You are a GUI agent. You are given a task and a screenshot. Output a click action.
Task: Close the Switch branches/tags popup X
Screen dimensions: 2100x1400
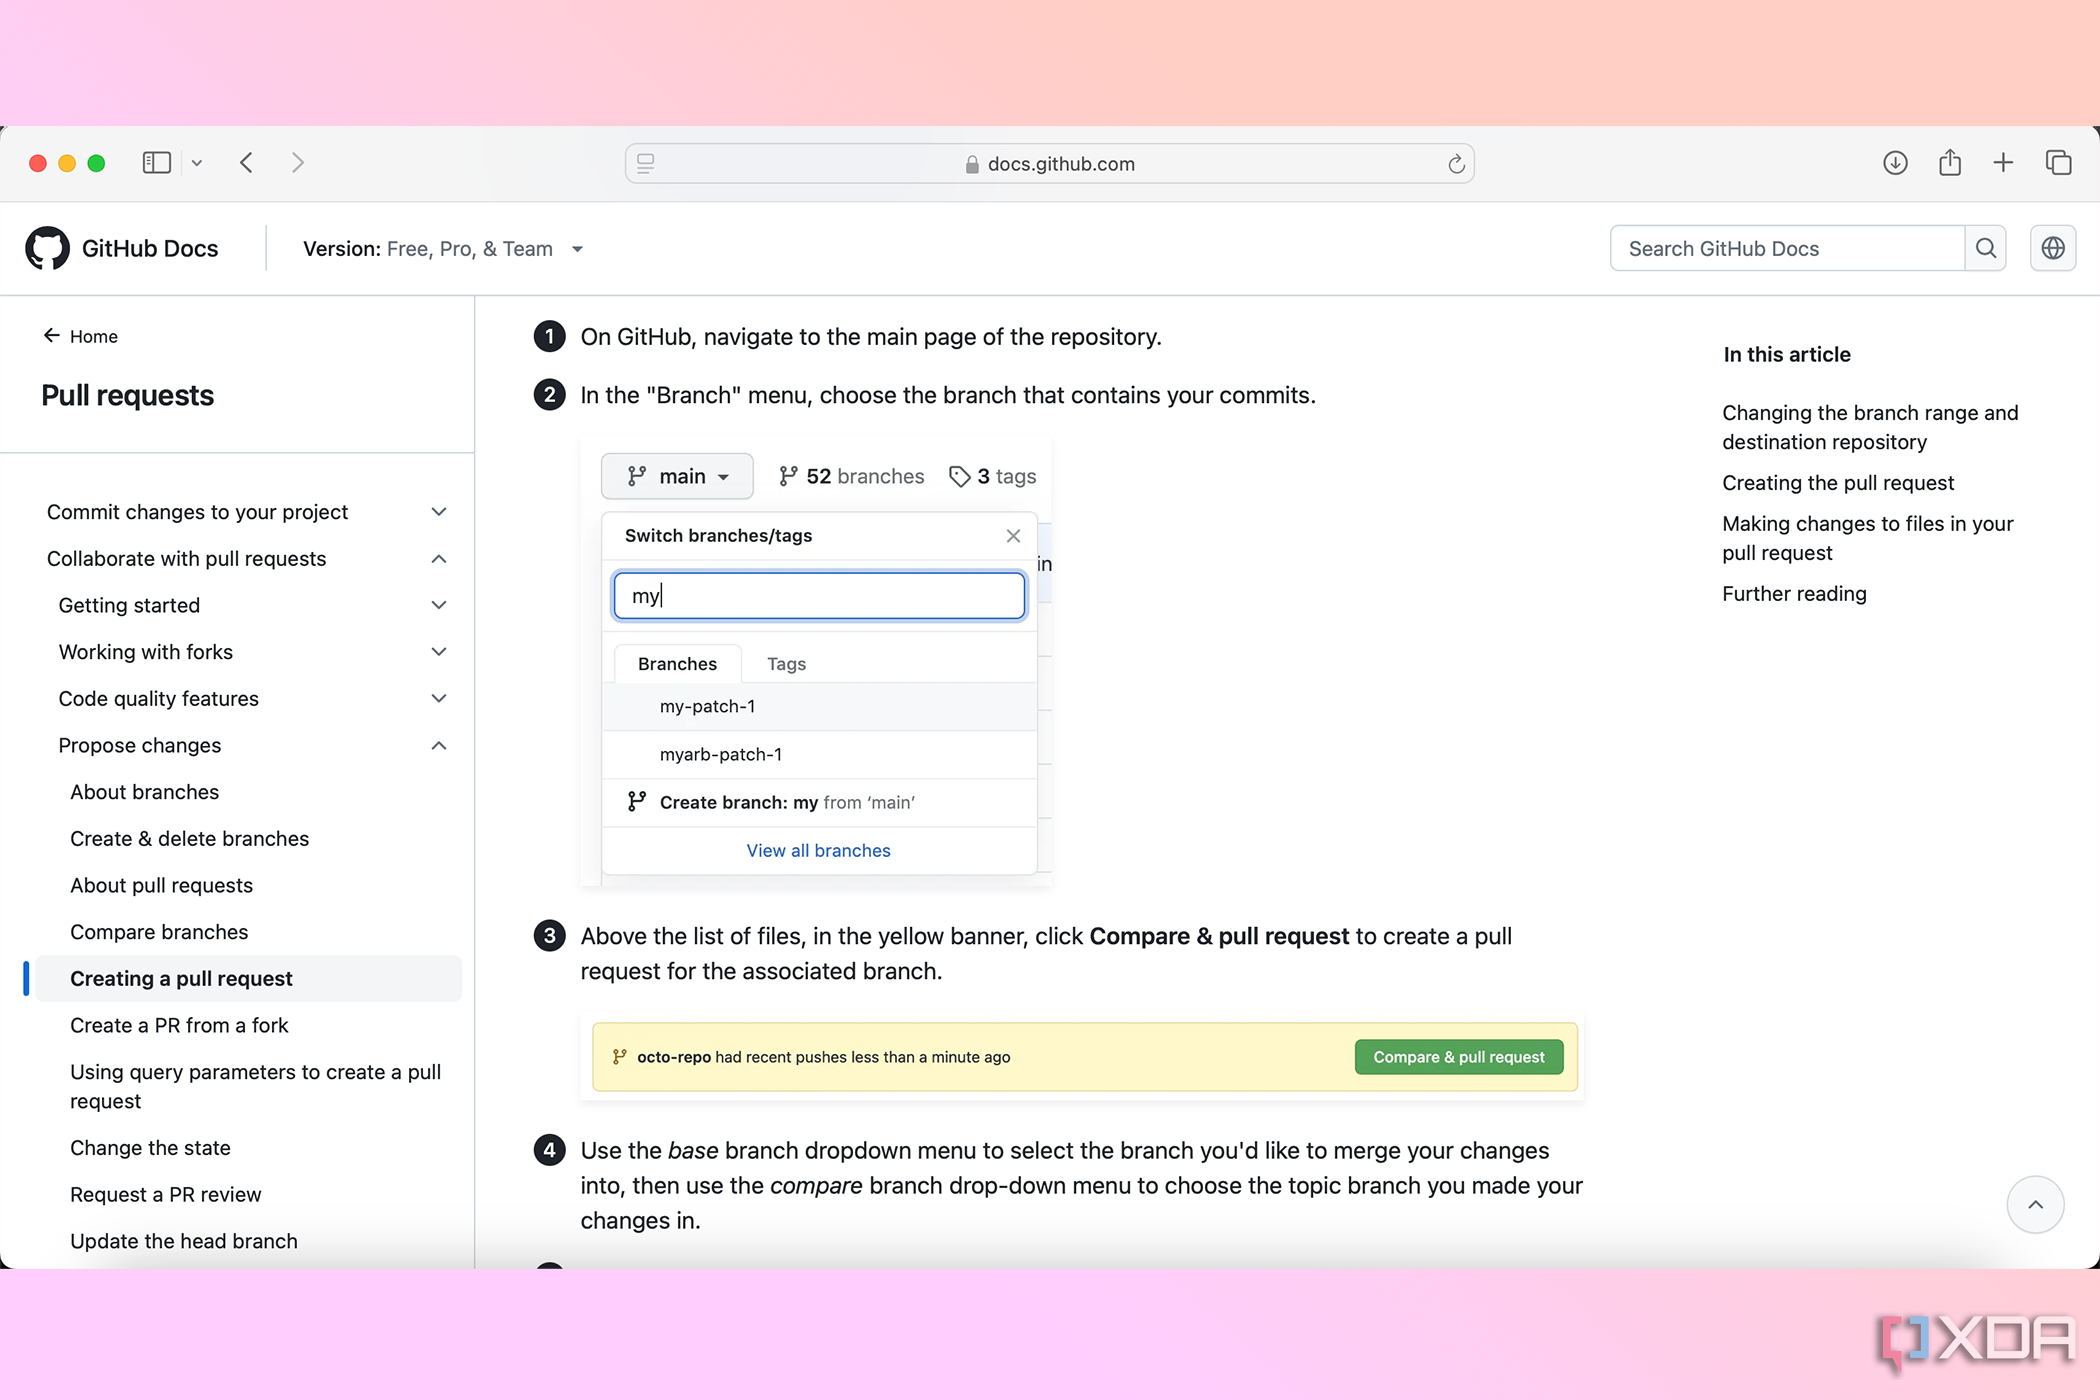click(x=1013, y=536)
